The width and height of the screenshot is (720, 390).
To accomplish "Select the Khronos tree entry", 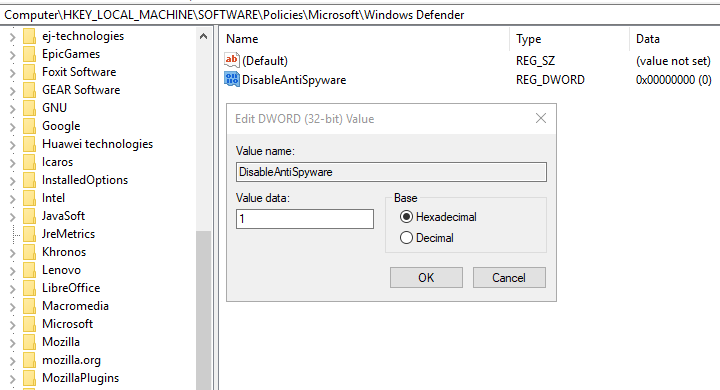I will click(x=64, y=252).
